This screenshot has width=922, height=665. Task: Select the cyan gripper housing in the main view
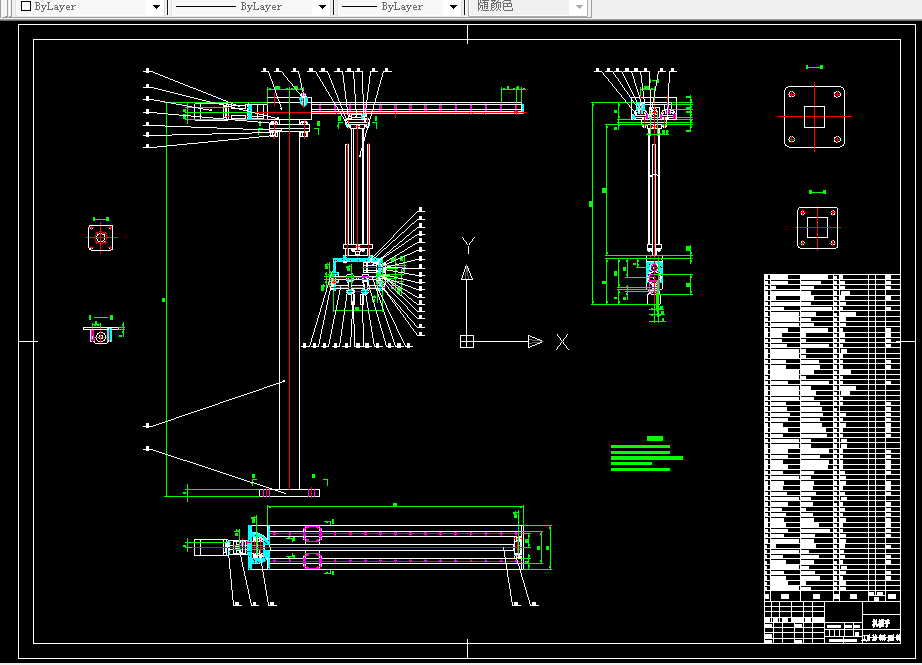tap(358, 273)
